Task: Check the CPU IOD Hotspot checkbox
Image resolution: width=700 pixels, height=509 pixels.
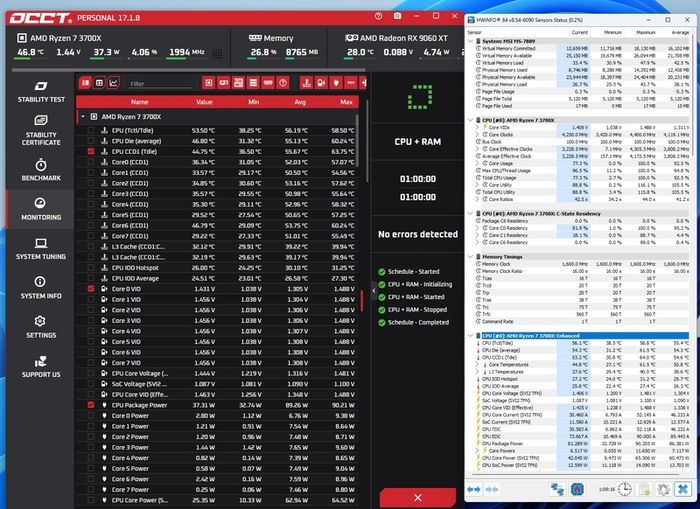Action: click(91, 268)
